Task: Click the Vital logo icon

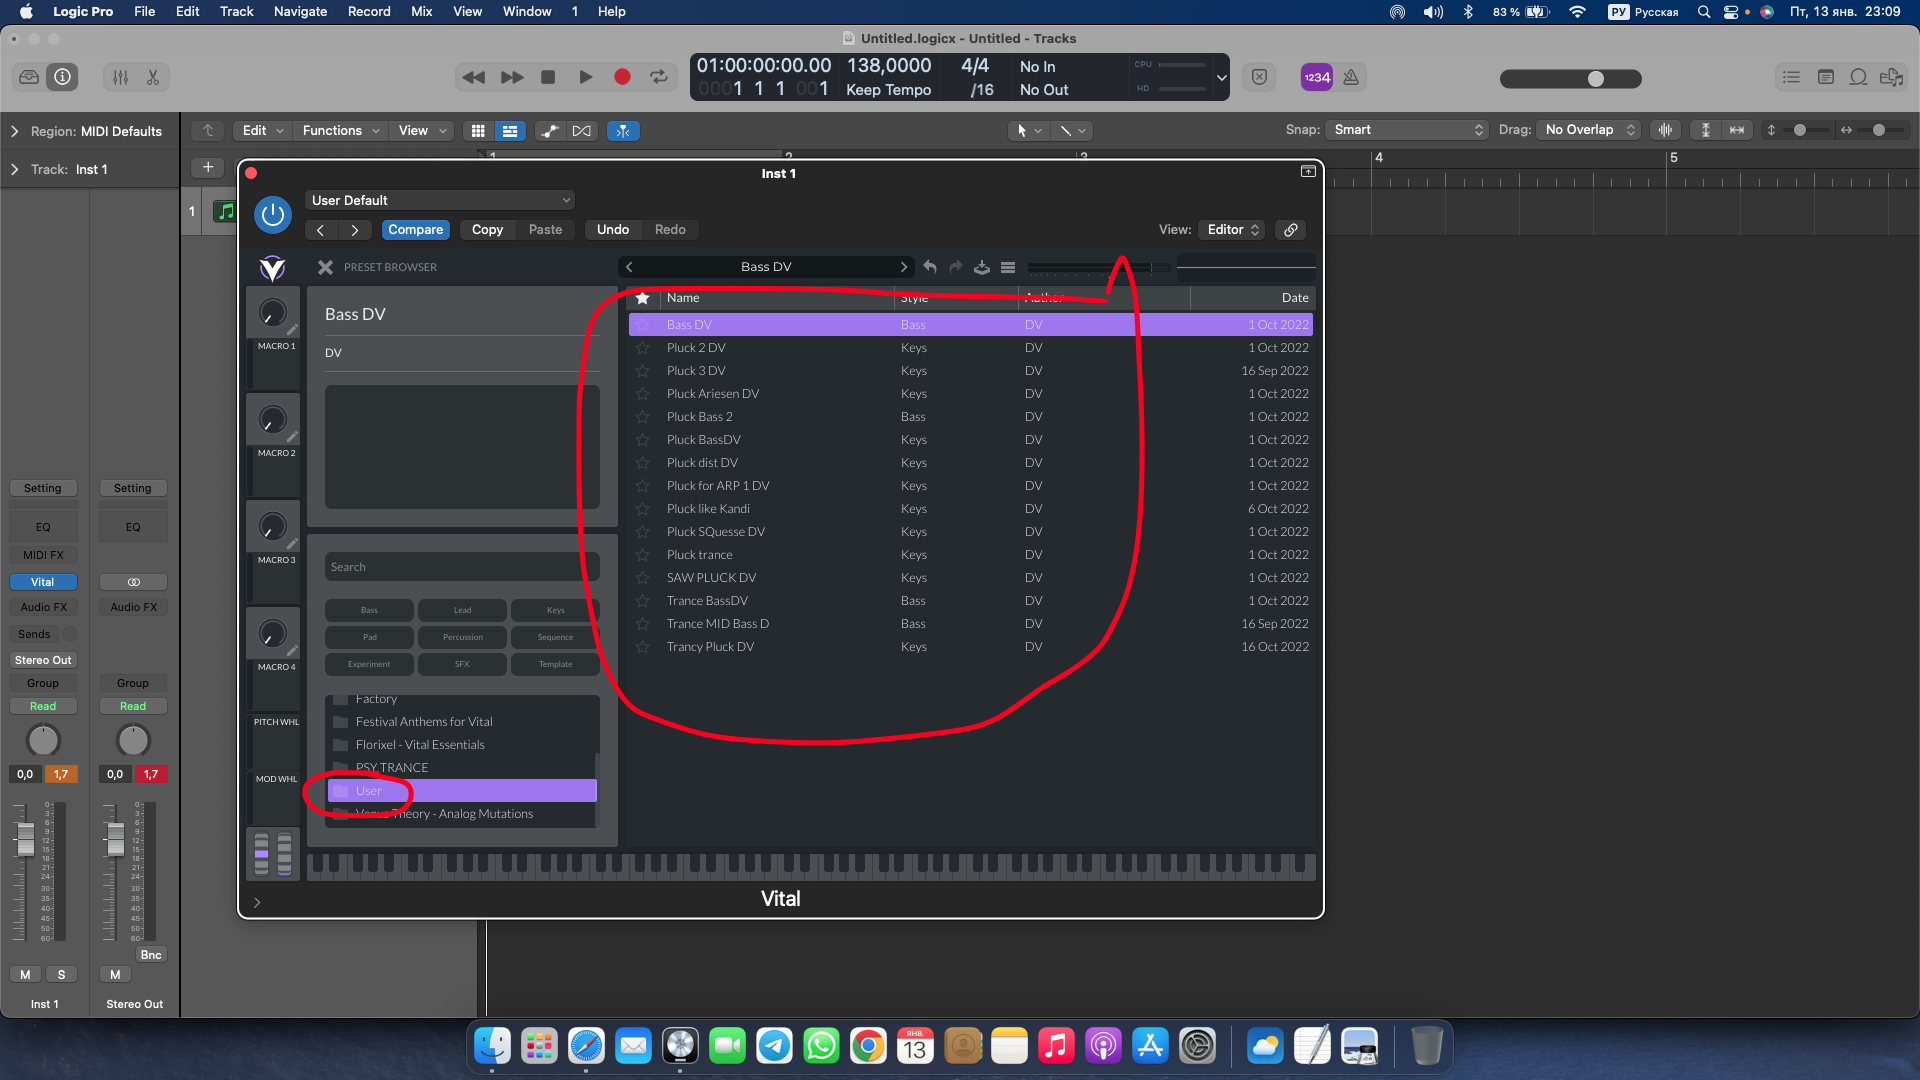Action: [x=272, y=267]
